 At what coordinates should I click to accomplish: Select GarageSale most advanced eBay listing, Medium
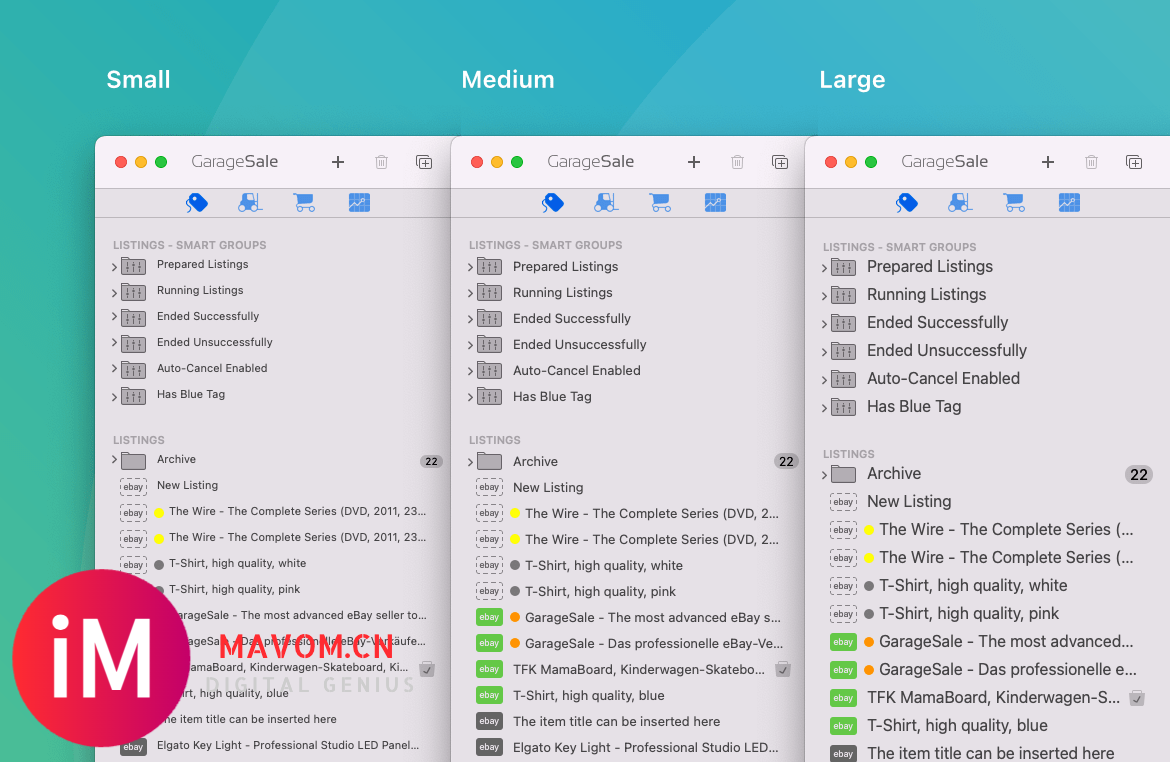point(652,617)
